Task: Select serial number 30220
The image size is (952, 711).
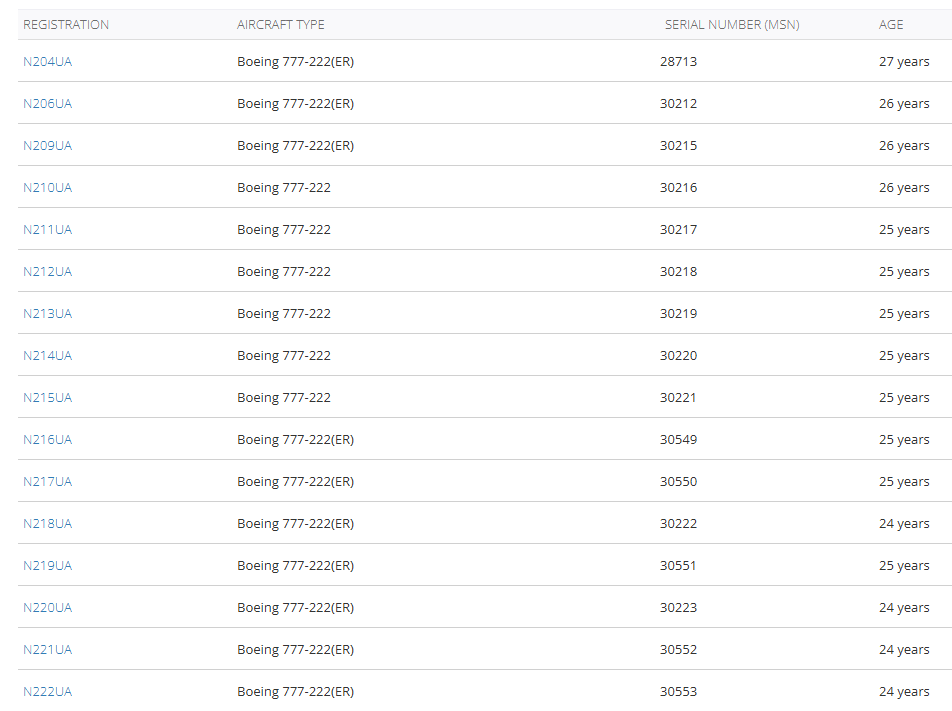Action: [x=678, y=355]
